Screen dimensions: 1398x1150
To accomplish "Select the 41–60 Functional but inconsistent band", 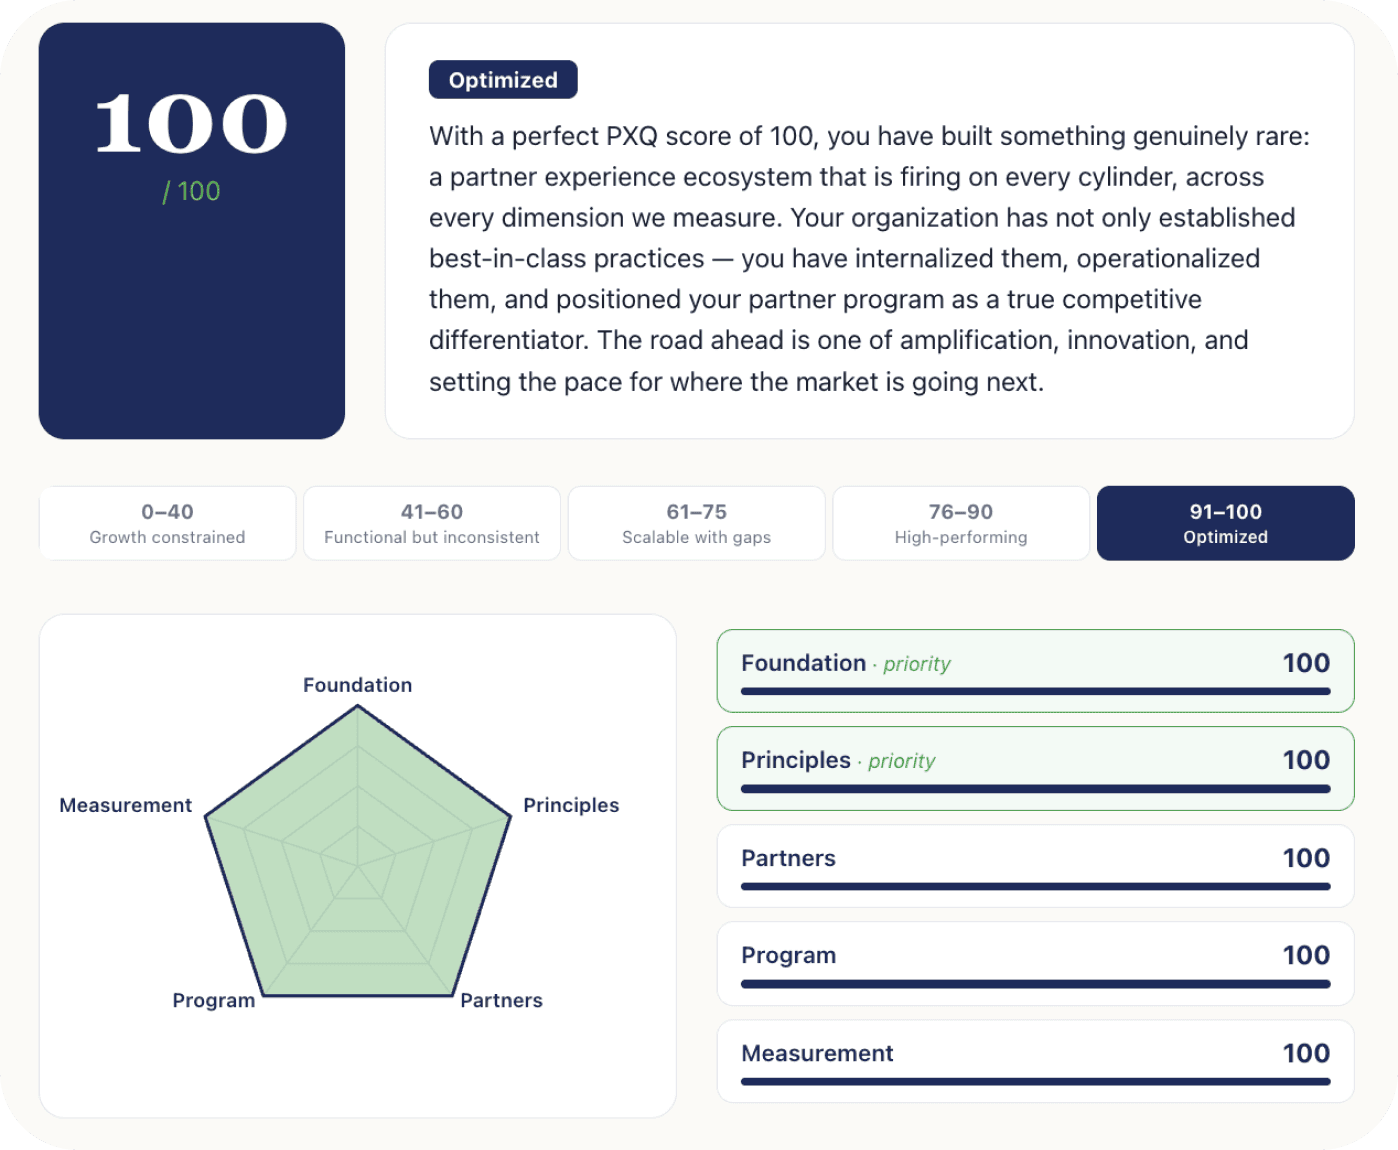I will 432,523.
